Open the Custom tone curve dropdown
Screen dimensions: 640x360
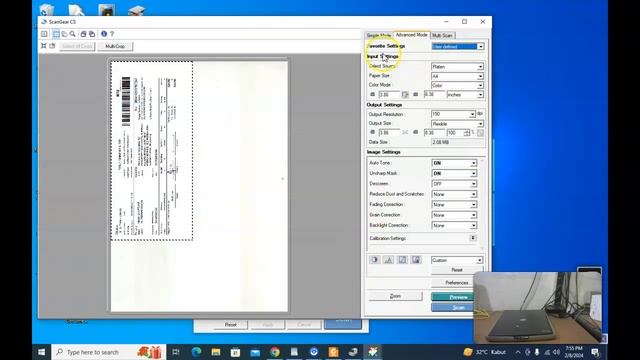pos(457,260)
